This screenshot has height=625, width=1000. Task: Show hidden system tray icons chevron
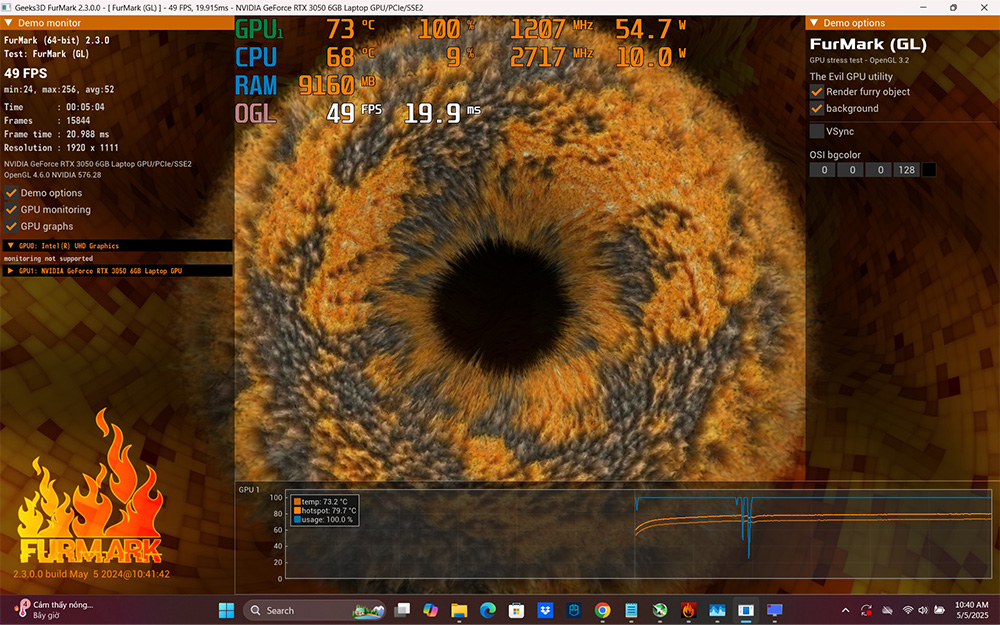846,610
